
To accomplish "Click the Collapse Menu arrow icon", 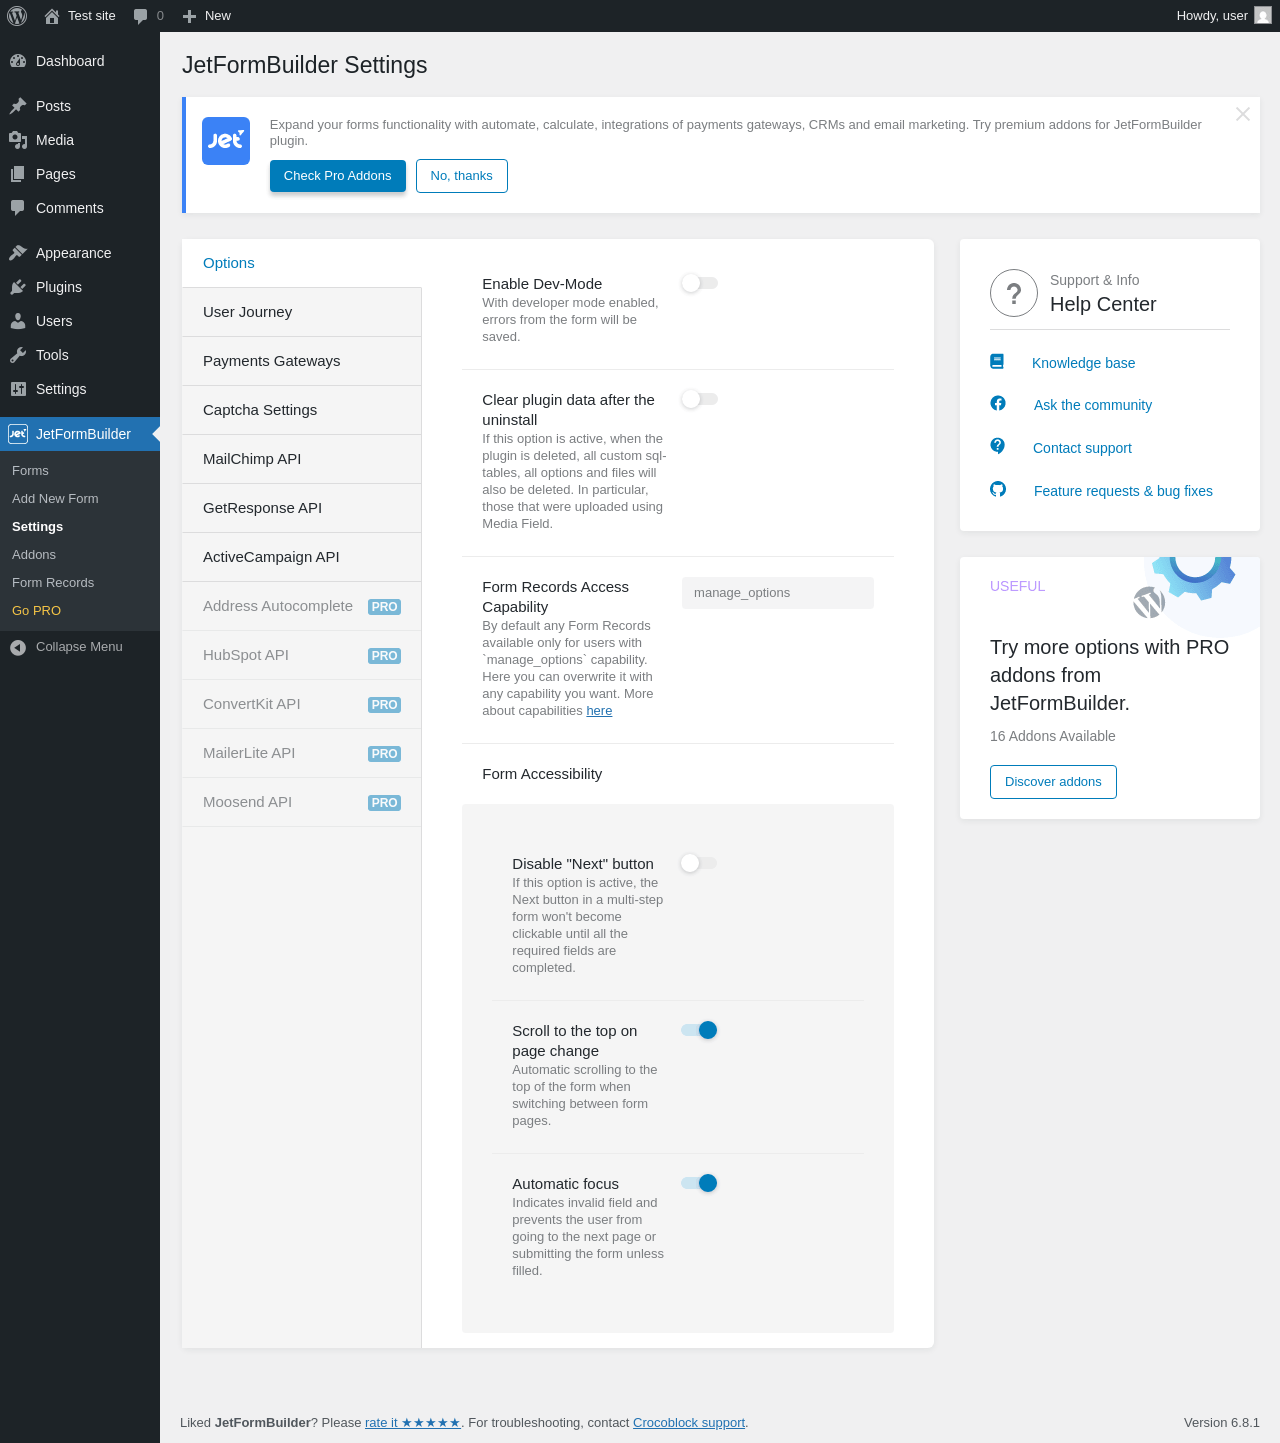I will [18, 647].
